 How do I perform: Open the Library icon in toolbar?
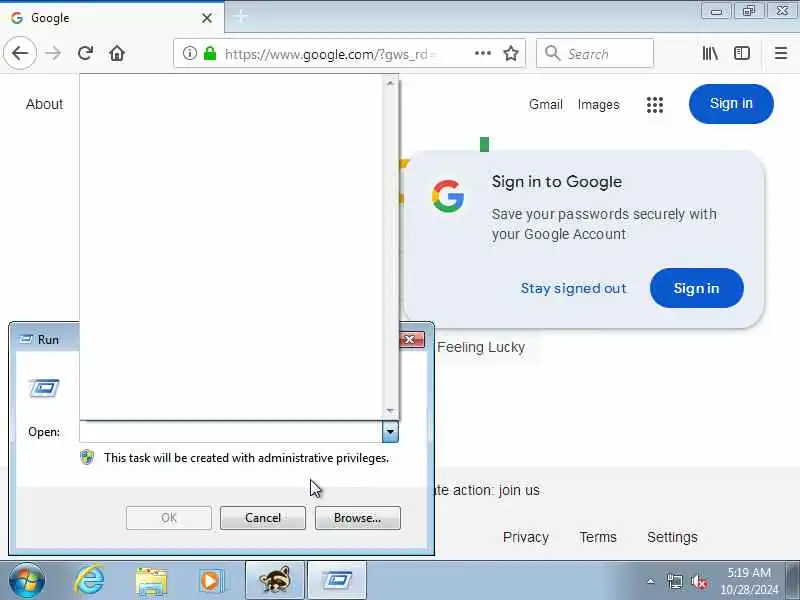pyautogui.click(x=710, y=53)
